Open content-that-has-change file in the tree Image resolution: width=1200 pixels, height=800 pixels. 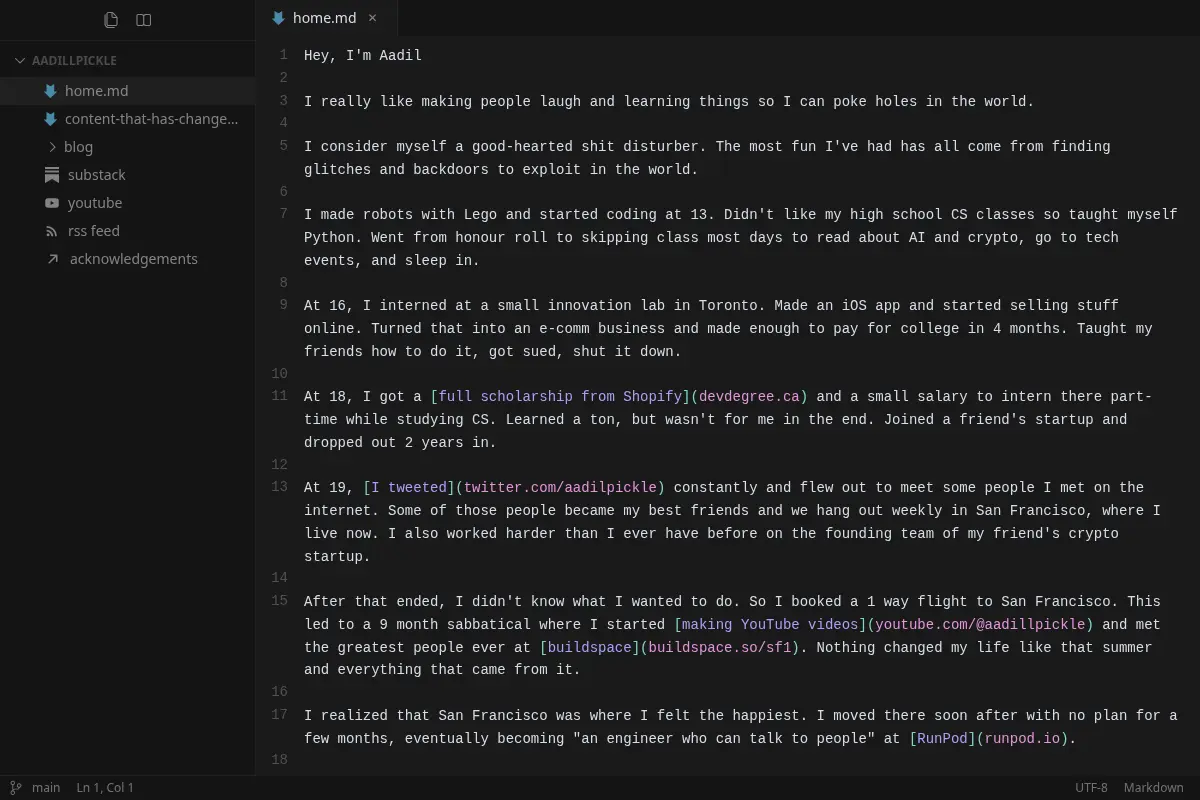[151, 119]
